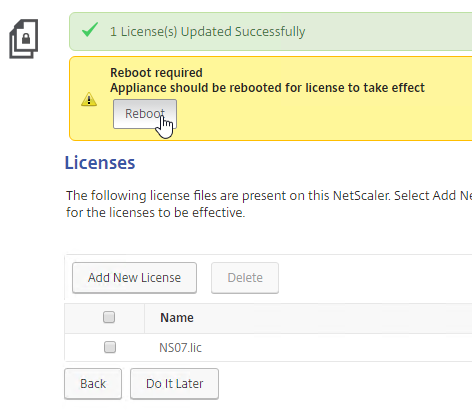
Task: Click the greyed-out Delete button
Action: coord(245,278)
